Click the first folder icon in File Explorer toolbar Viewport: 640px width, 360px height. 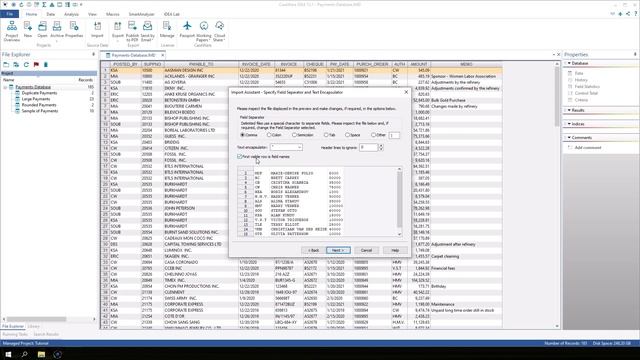coord(6,64)
